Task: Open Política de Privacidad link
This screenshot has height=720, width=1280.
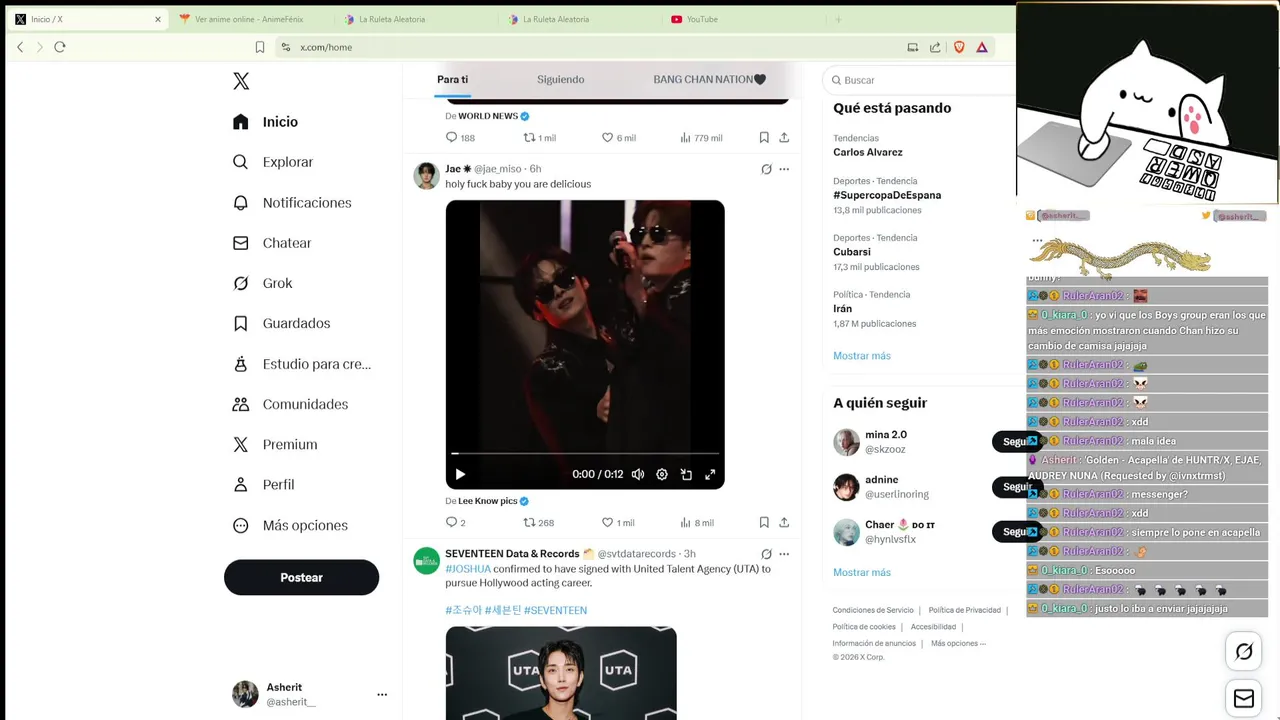Action: (964, 610)
